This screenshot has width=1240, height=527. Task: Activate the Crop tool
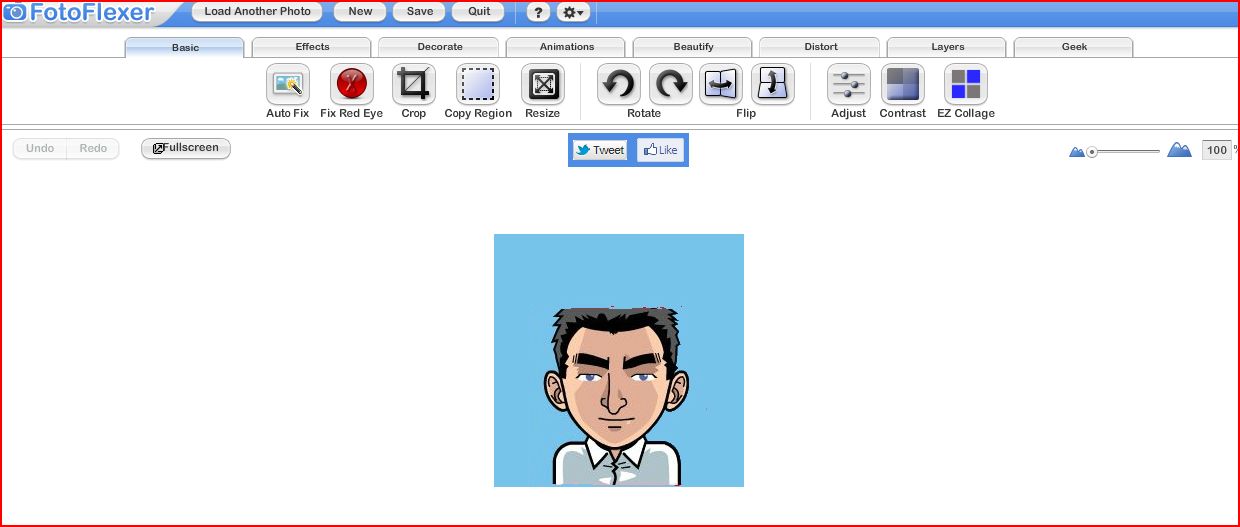pos(414,85)
